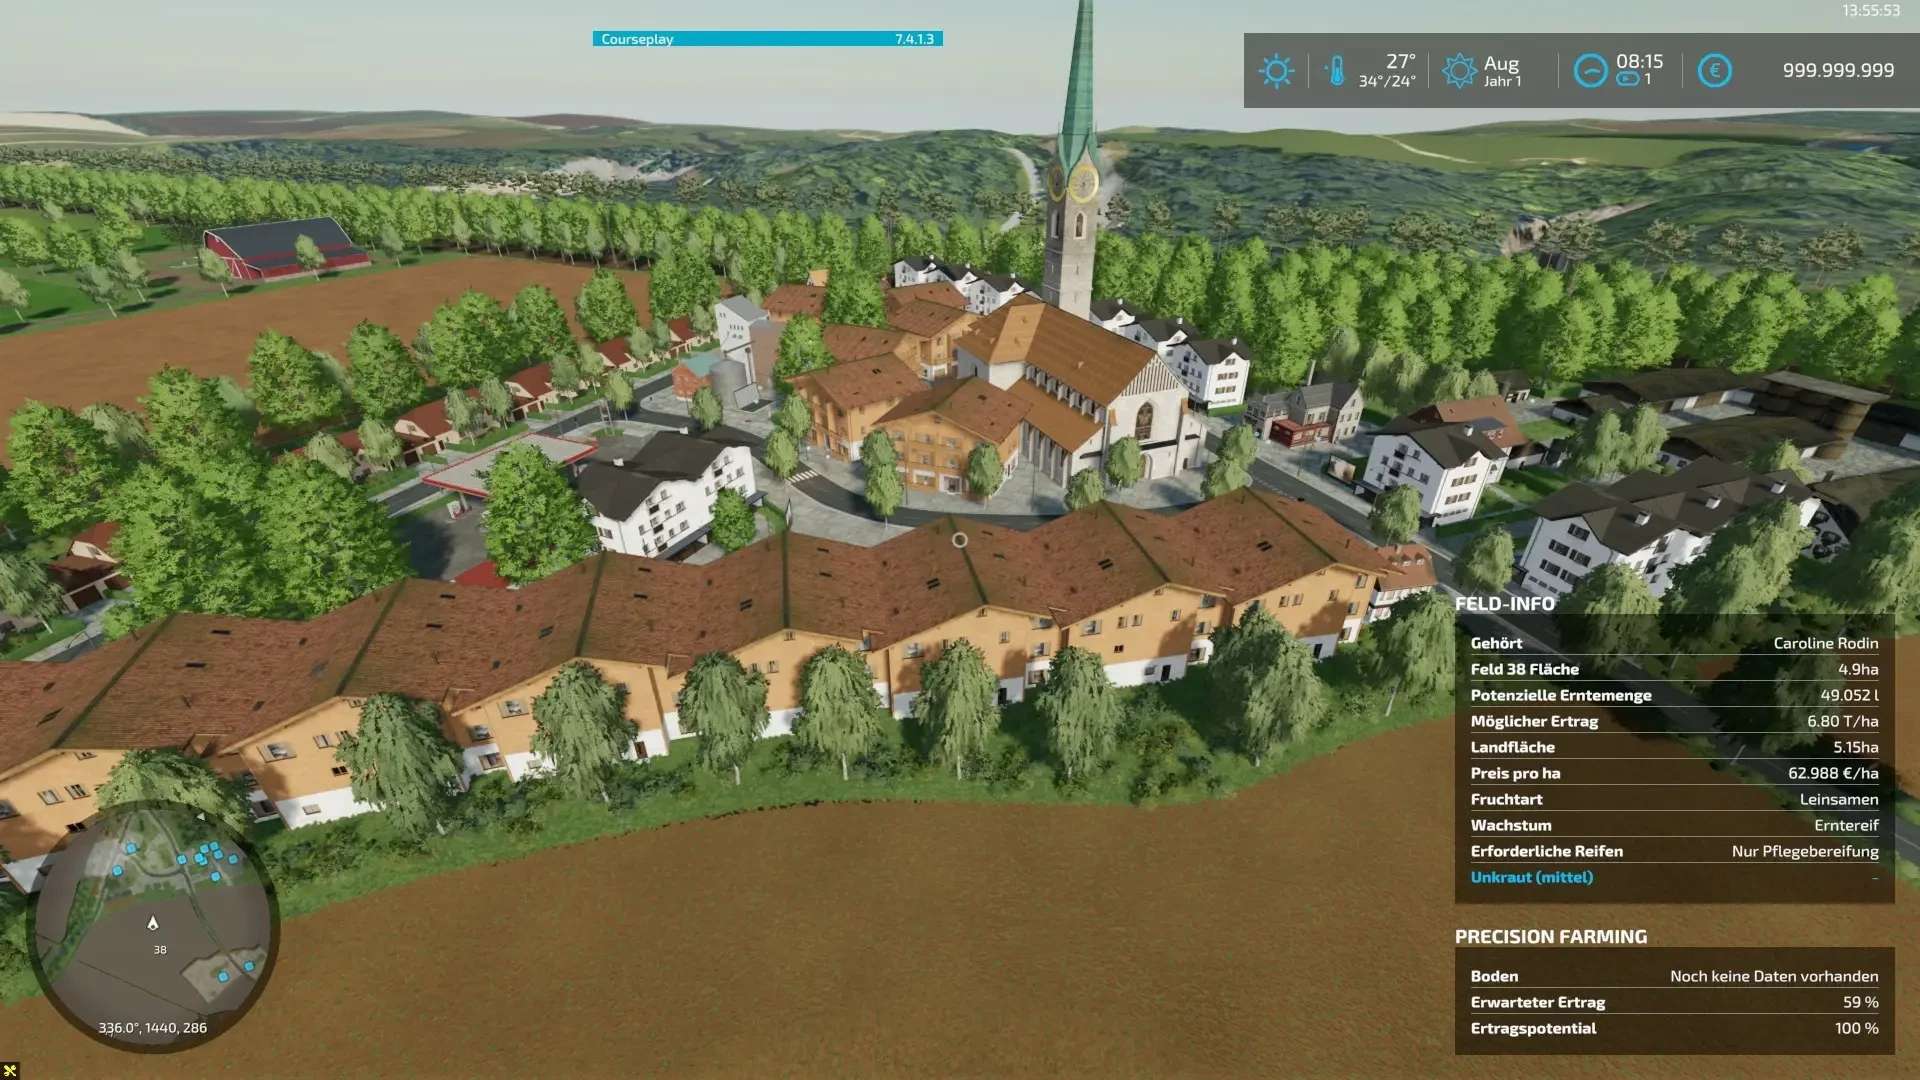
Task: Click the FELD-INFO panel header
Action: pyautogui.click(x=1504, y=604)
